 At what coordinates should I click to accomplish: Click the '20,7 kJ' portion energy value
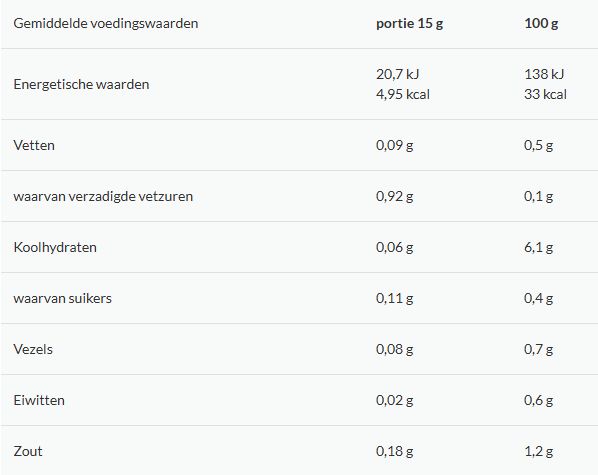397,74
